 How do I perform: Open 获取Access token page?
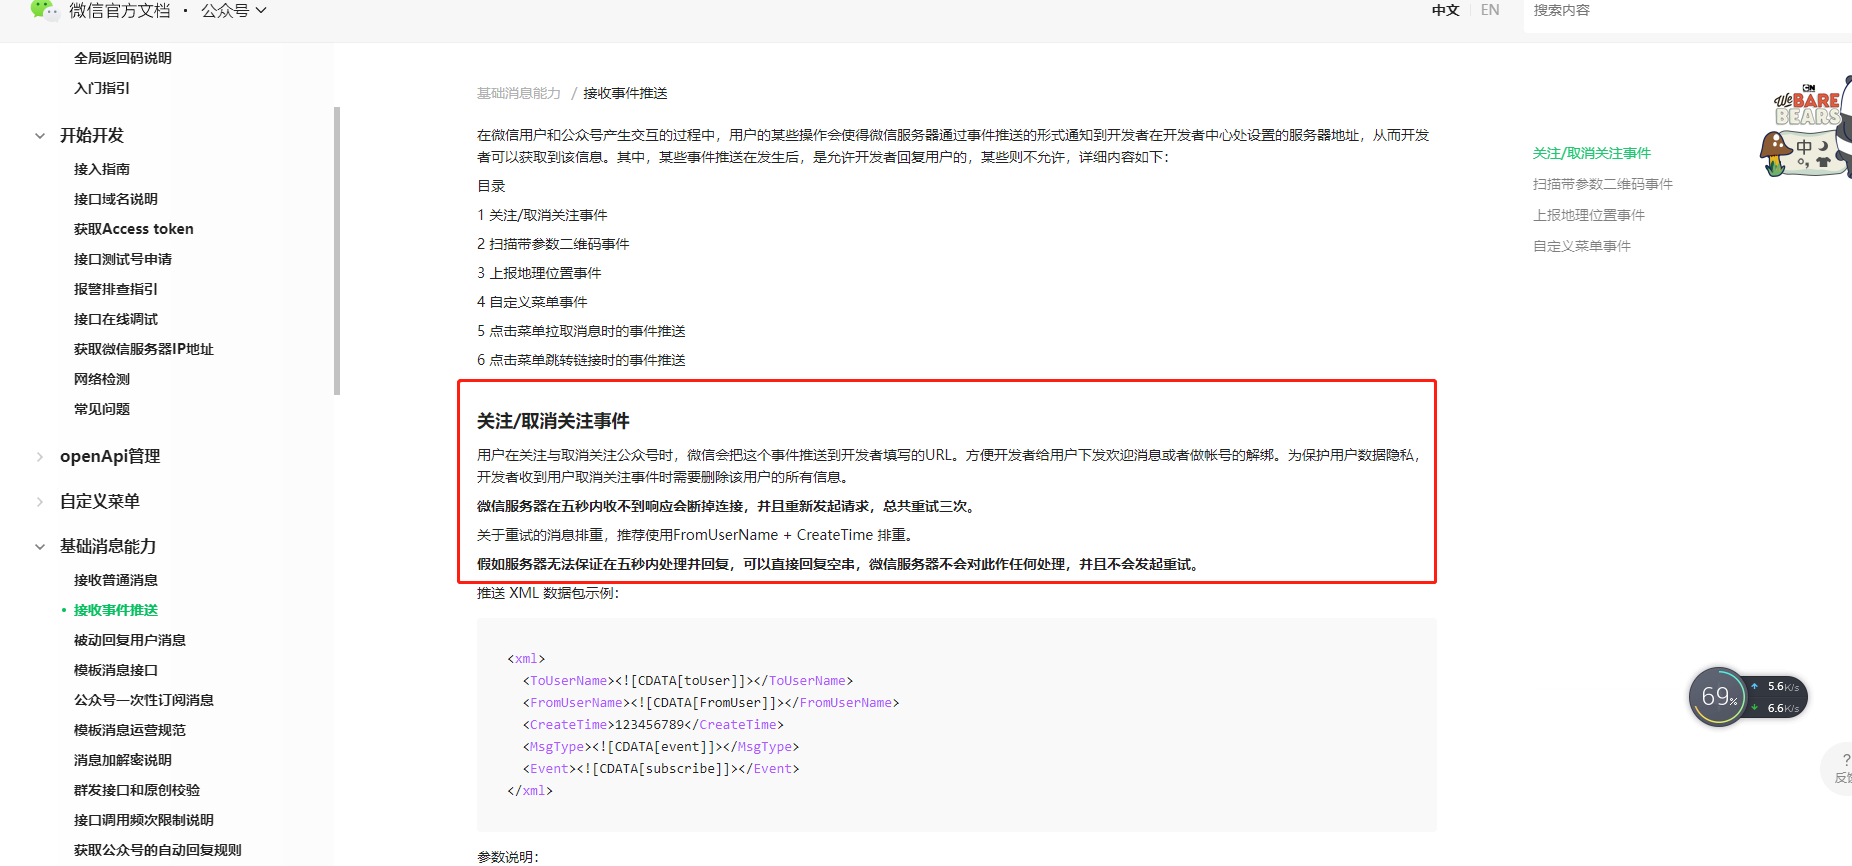(134, 229)
